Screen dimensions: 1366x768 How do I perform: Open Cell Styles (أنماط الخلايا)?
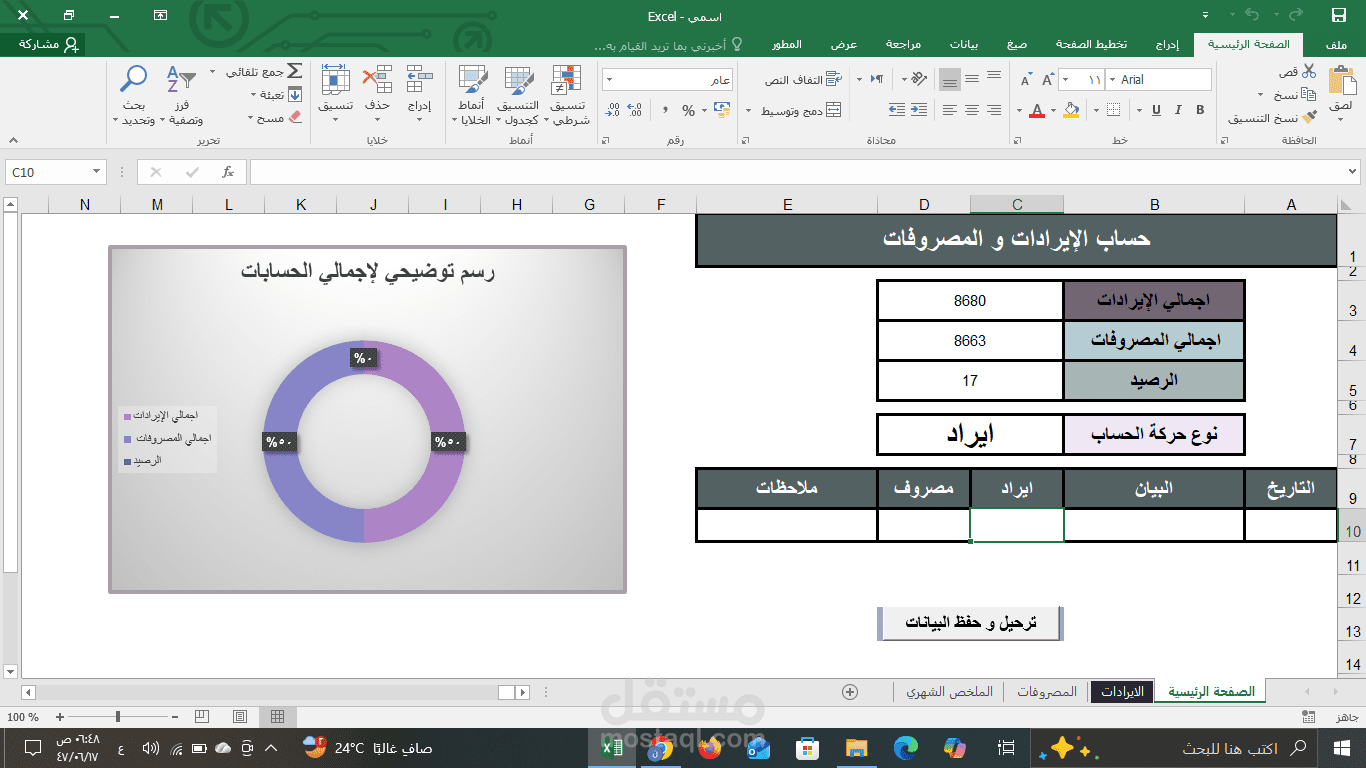472,96
